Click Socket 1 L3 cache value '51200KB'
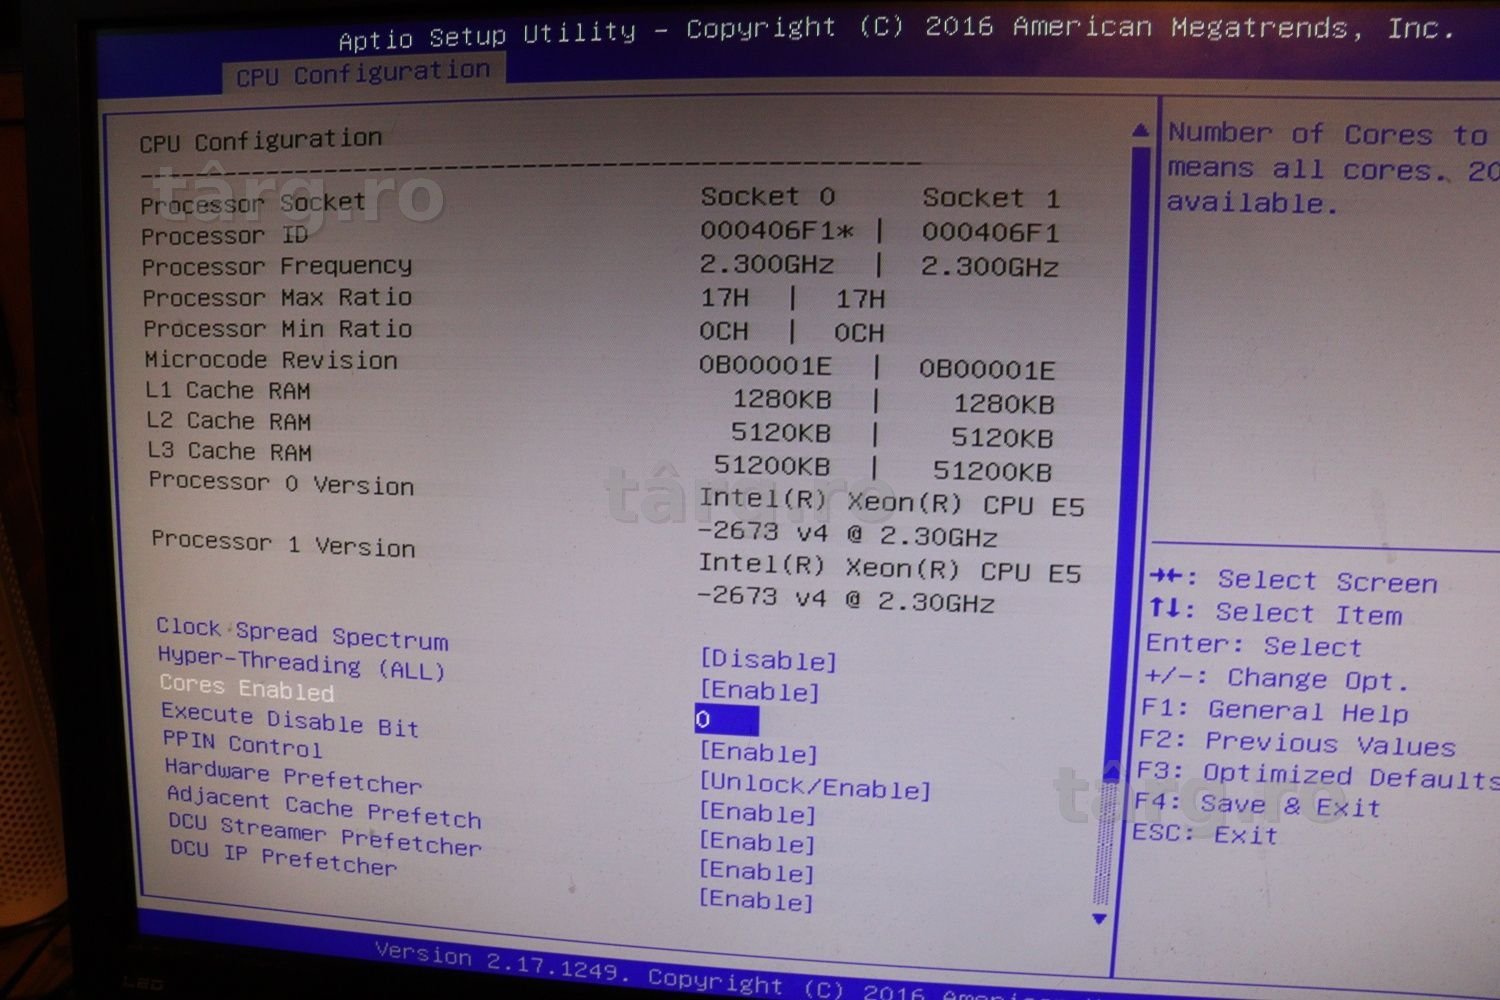 coord(992,471)
